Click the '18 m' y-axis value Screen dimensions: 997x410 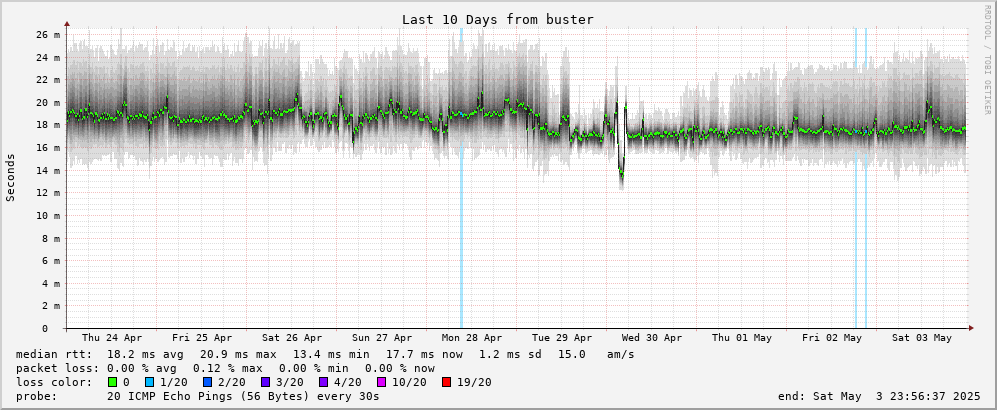click(48, 125)
